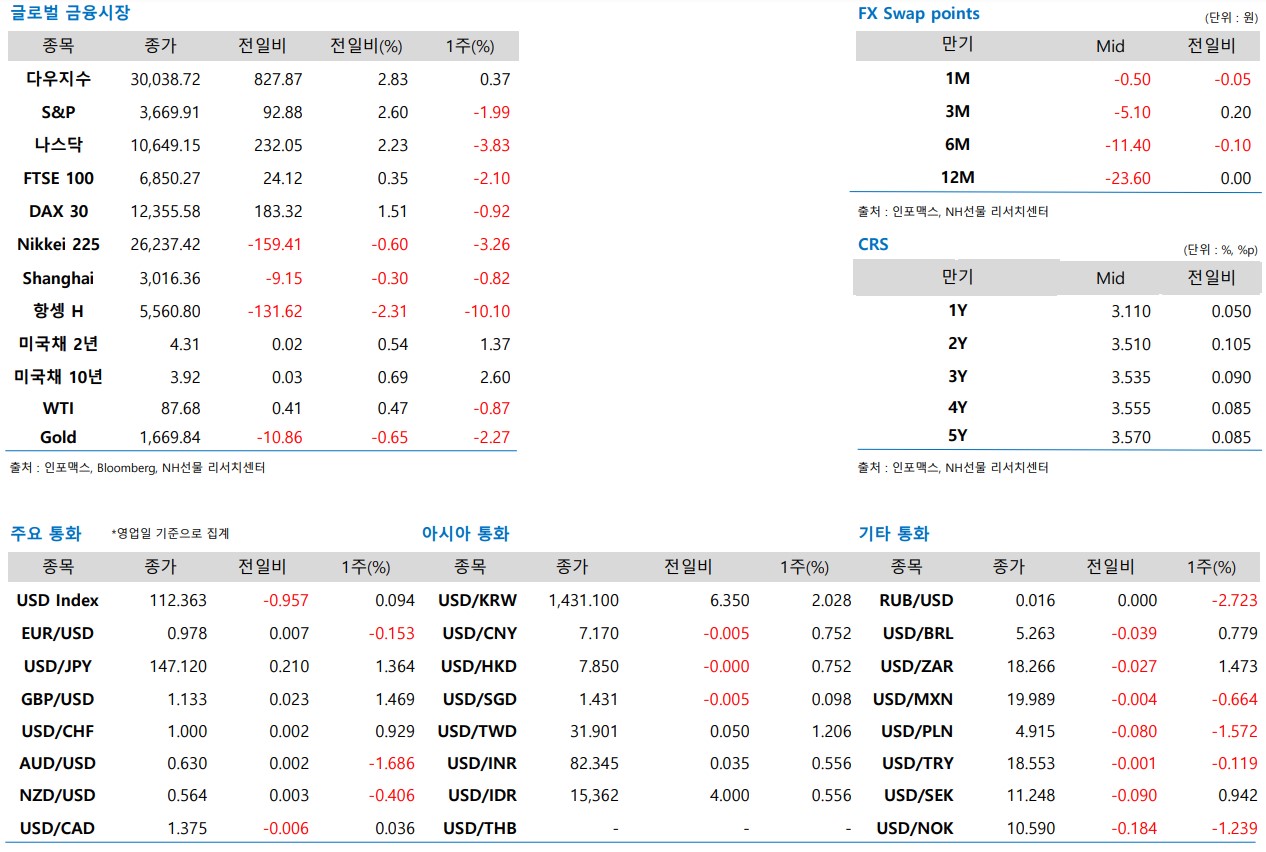Select the 아시아 통화 section heading

tap(466, 533)
